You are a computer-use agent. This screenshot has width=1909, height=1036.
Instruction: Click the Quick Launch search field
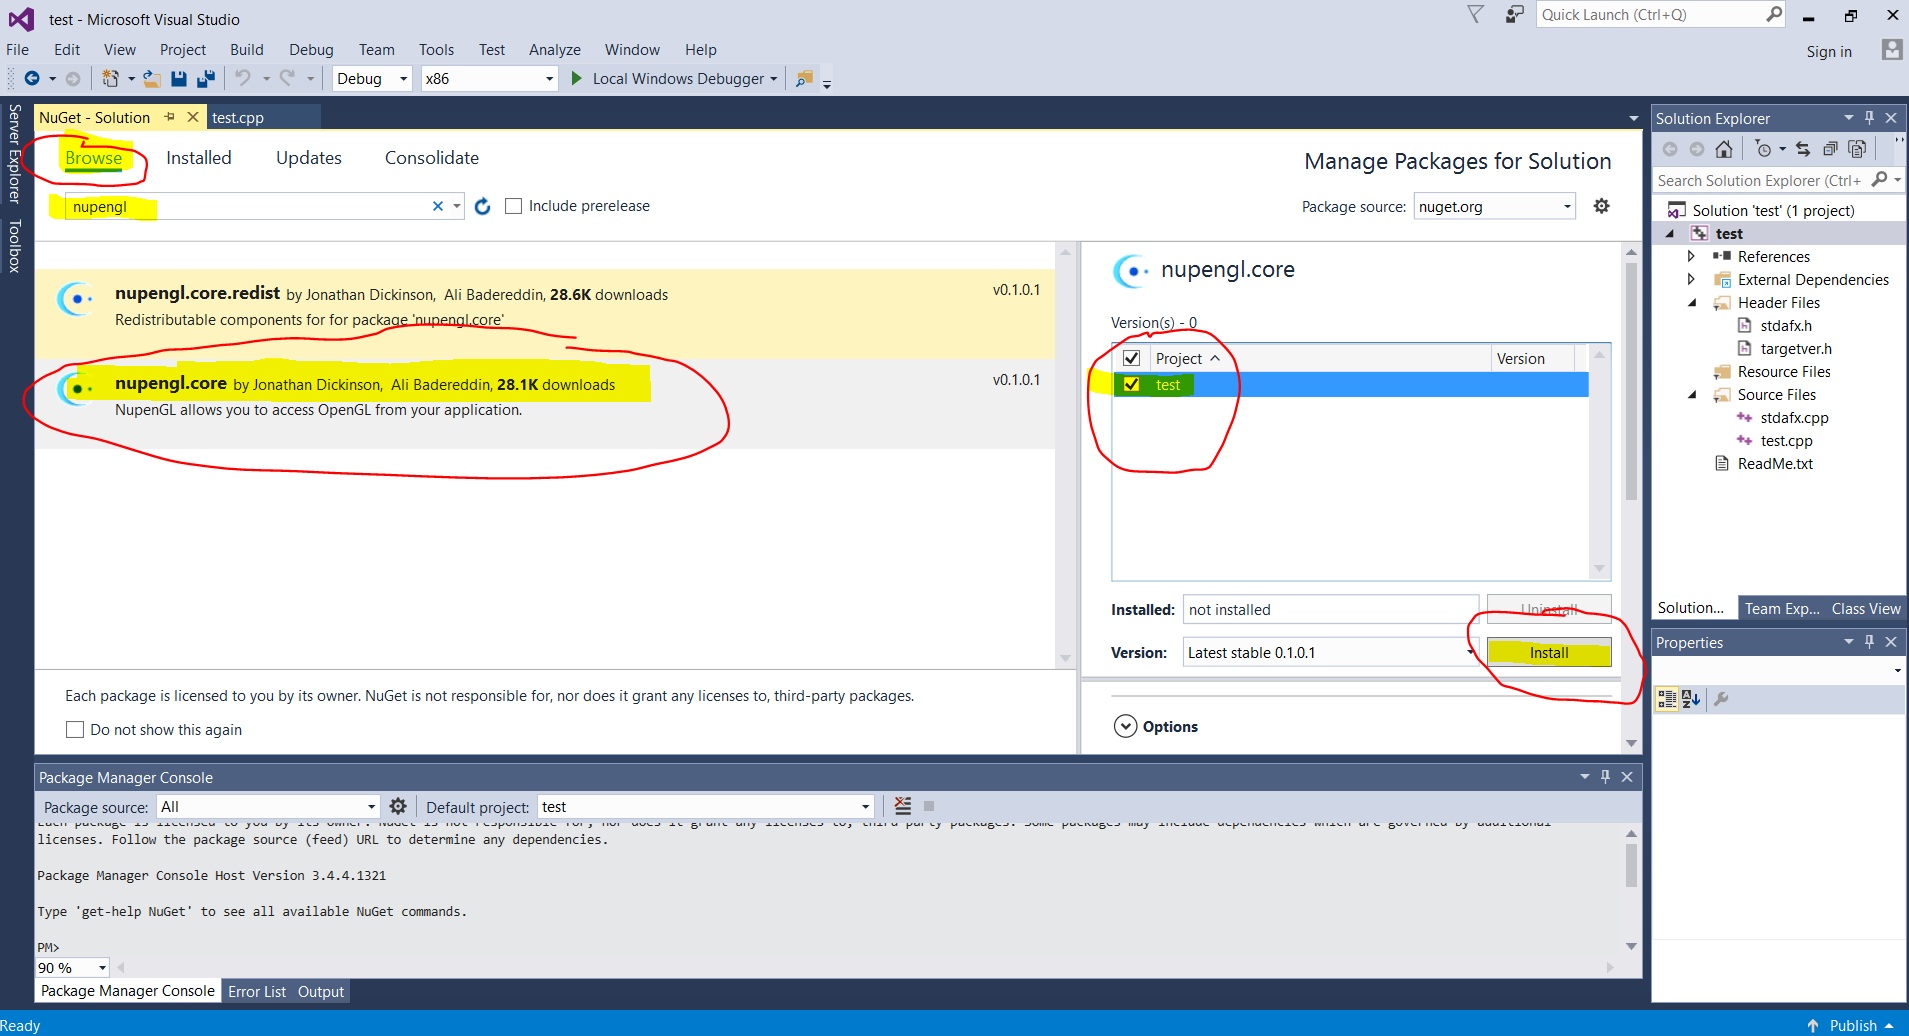click(x=1650, y=15)
